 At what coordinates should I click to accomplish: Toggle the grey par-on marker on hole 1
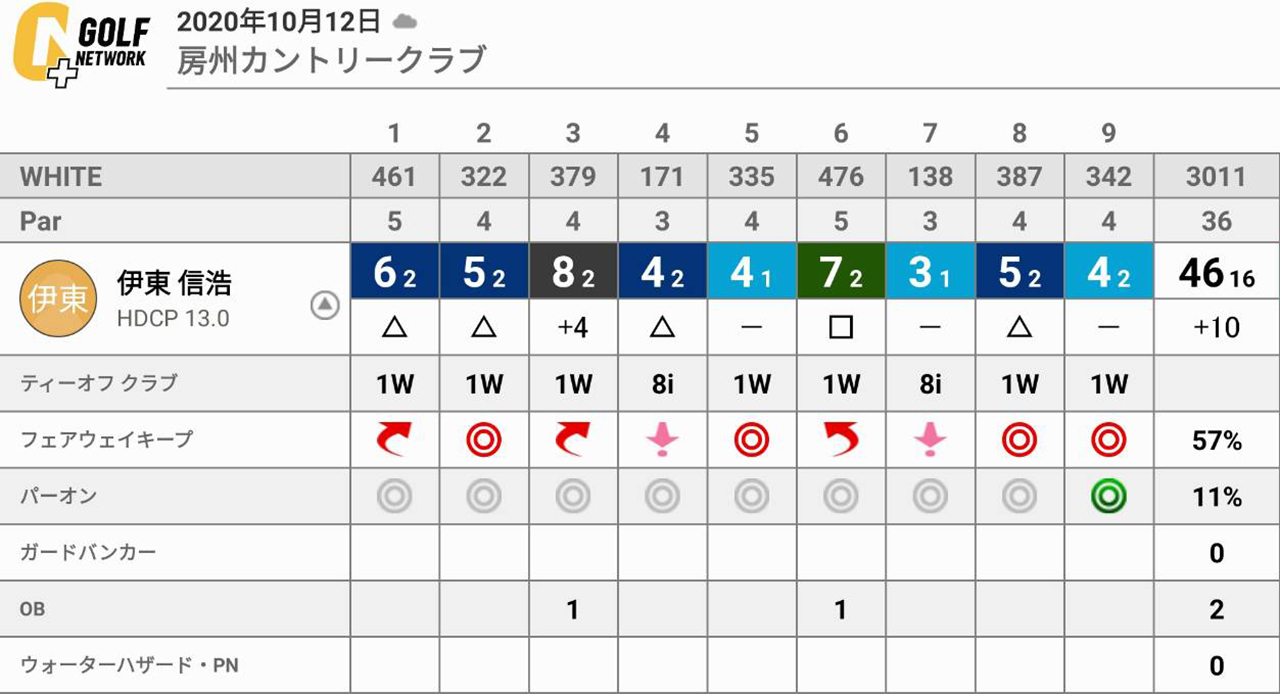pos(394,496)
